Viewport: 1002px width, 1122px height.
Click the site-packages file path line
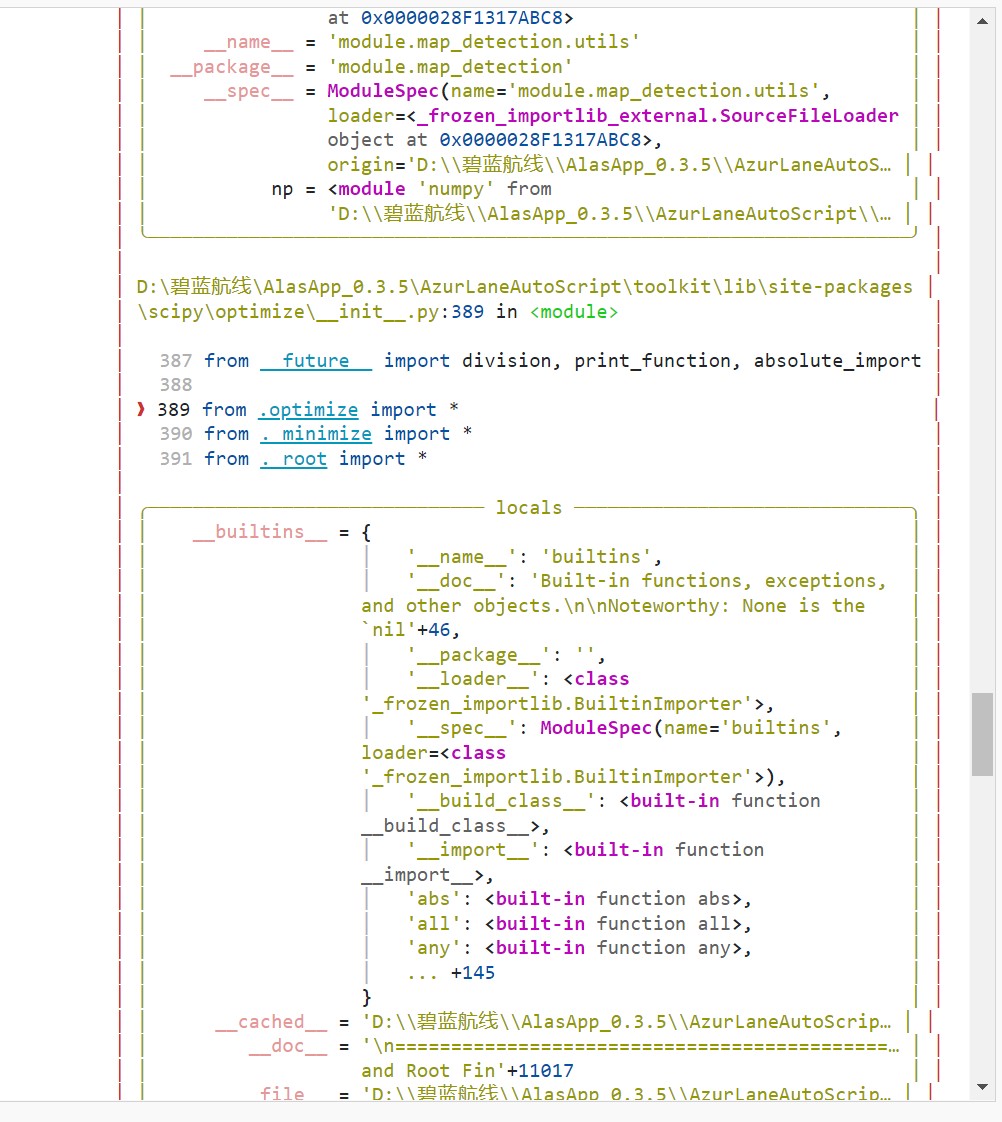click(x=524, y=288)
